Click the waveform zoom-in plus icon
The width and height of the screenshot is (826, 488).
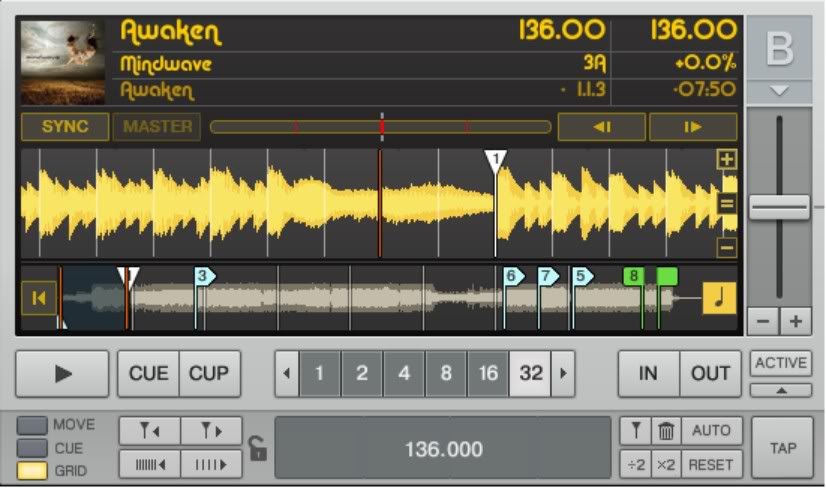tap(727, 160)
